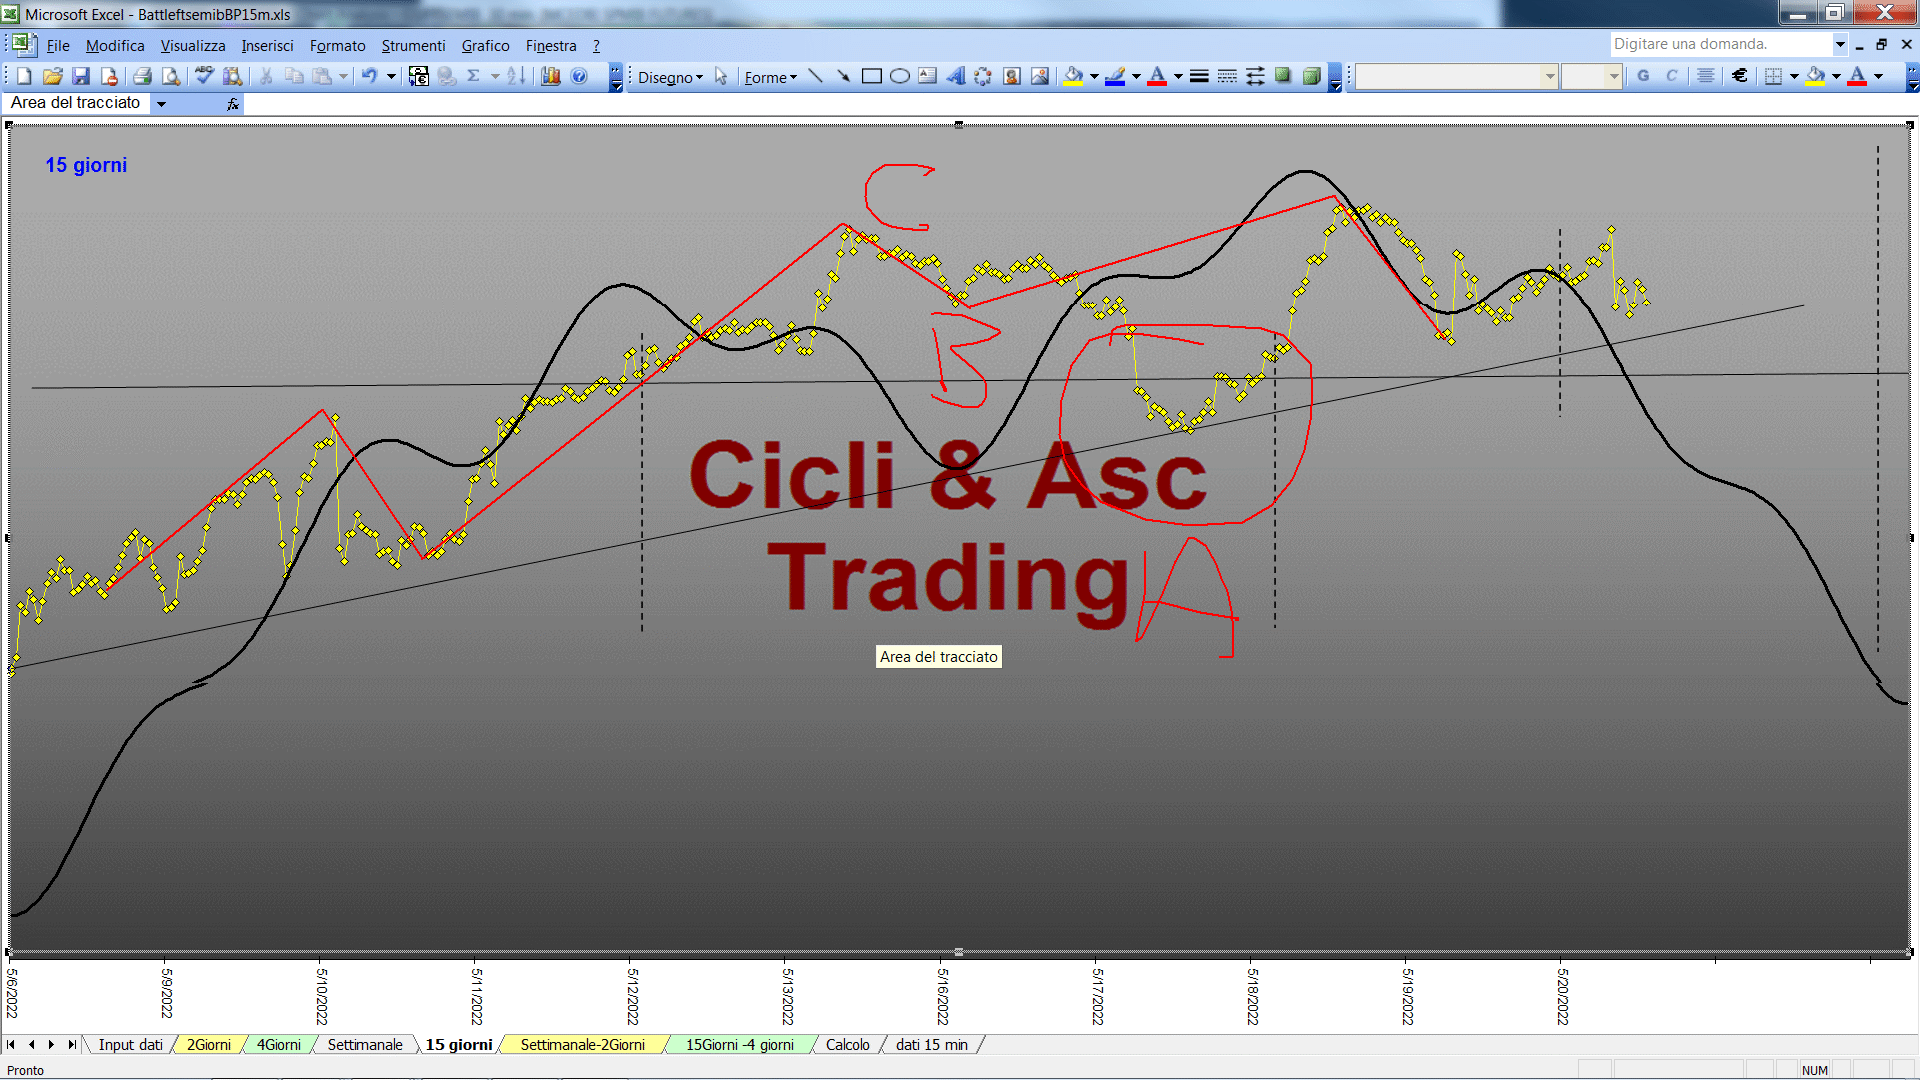Open the Forme shapes menu
Image resolution: width=1920 pixels, height=1080 pixels.
tap(770, 77)
